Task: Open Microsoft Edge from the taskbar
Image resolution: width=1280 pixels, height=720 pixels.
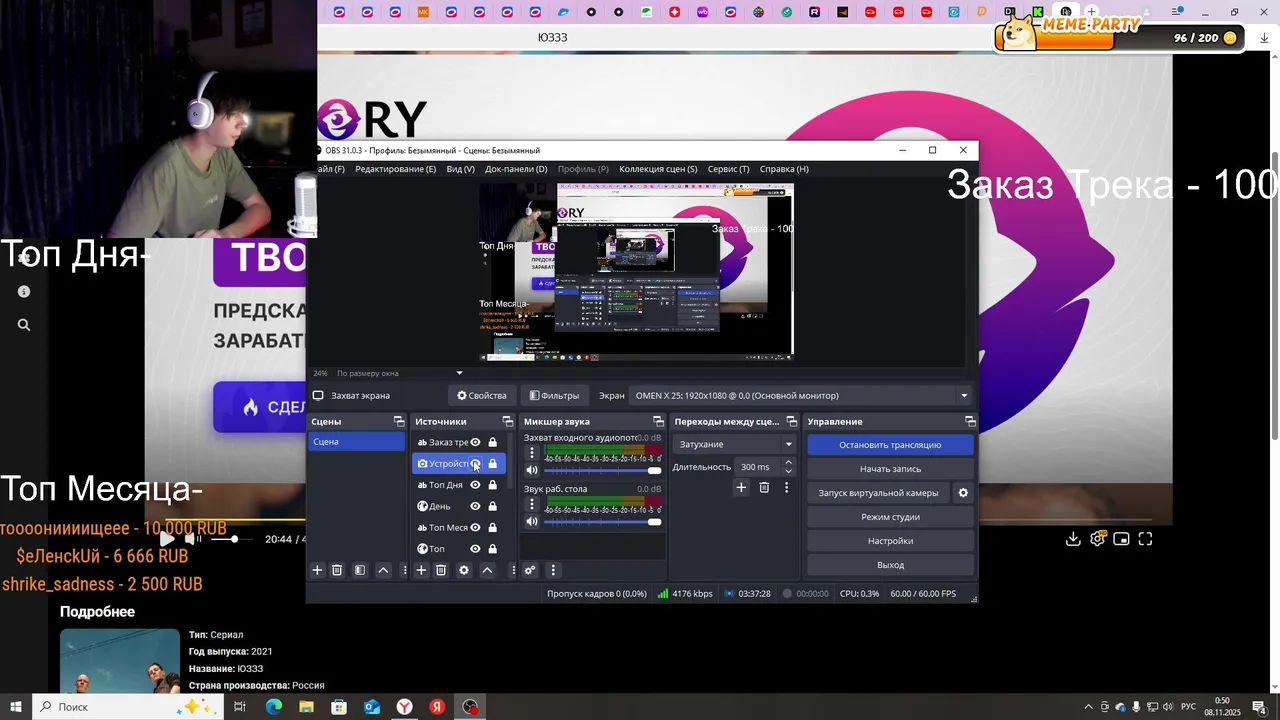Action: pyautogui.click(x=273, y=707)
